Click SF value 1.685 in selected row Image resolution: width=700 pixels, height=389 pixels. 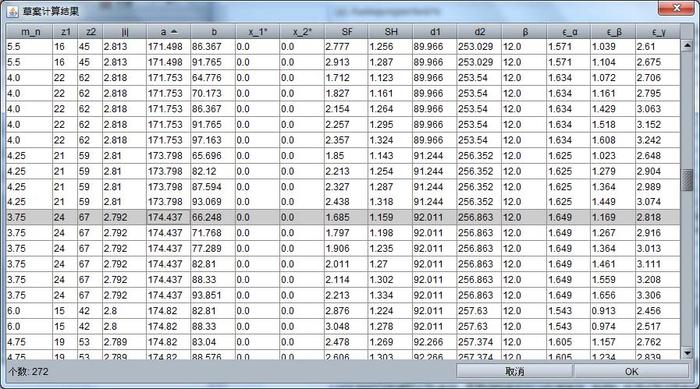tap(346, 218)
